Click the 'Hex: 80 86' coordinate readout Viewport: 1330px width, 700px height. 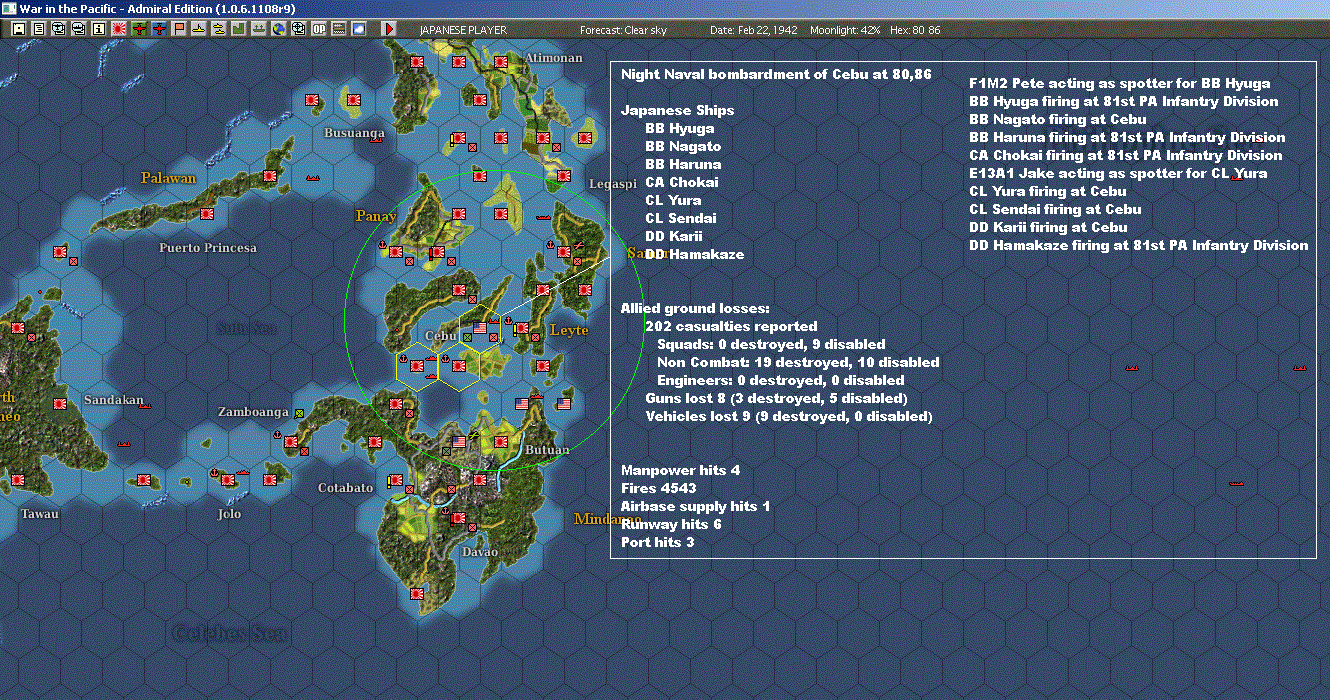[x=915, y=30]
